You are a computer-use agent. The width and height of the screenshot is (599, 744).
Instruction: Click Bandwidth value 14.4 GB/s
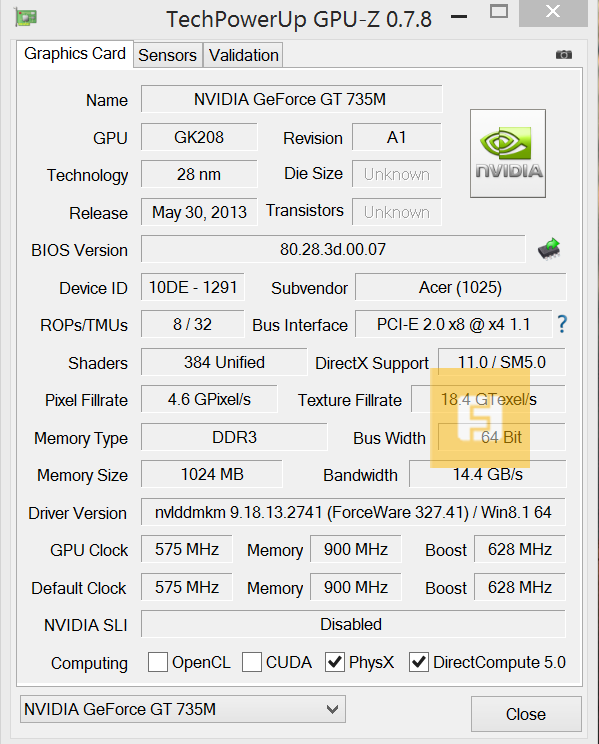click(x=487, y=474)
